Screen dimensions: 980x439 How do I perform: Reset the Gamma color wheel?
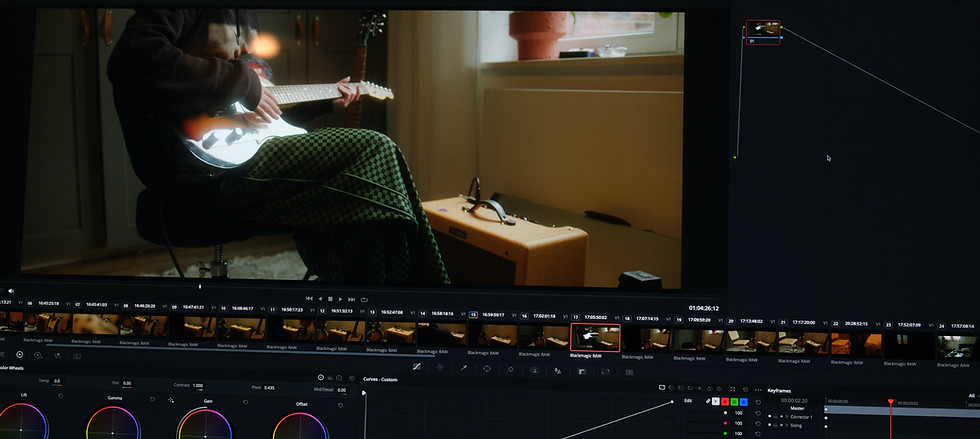tap(152, 399)
